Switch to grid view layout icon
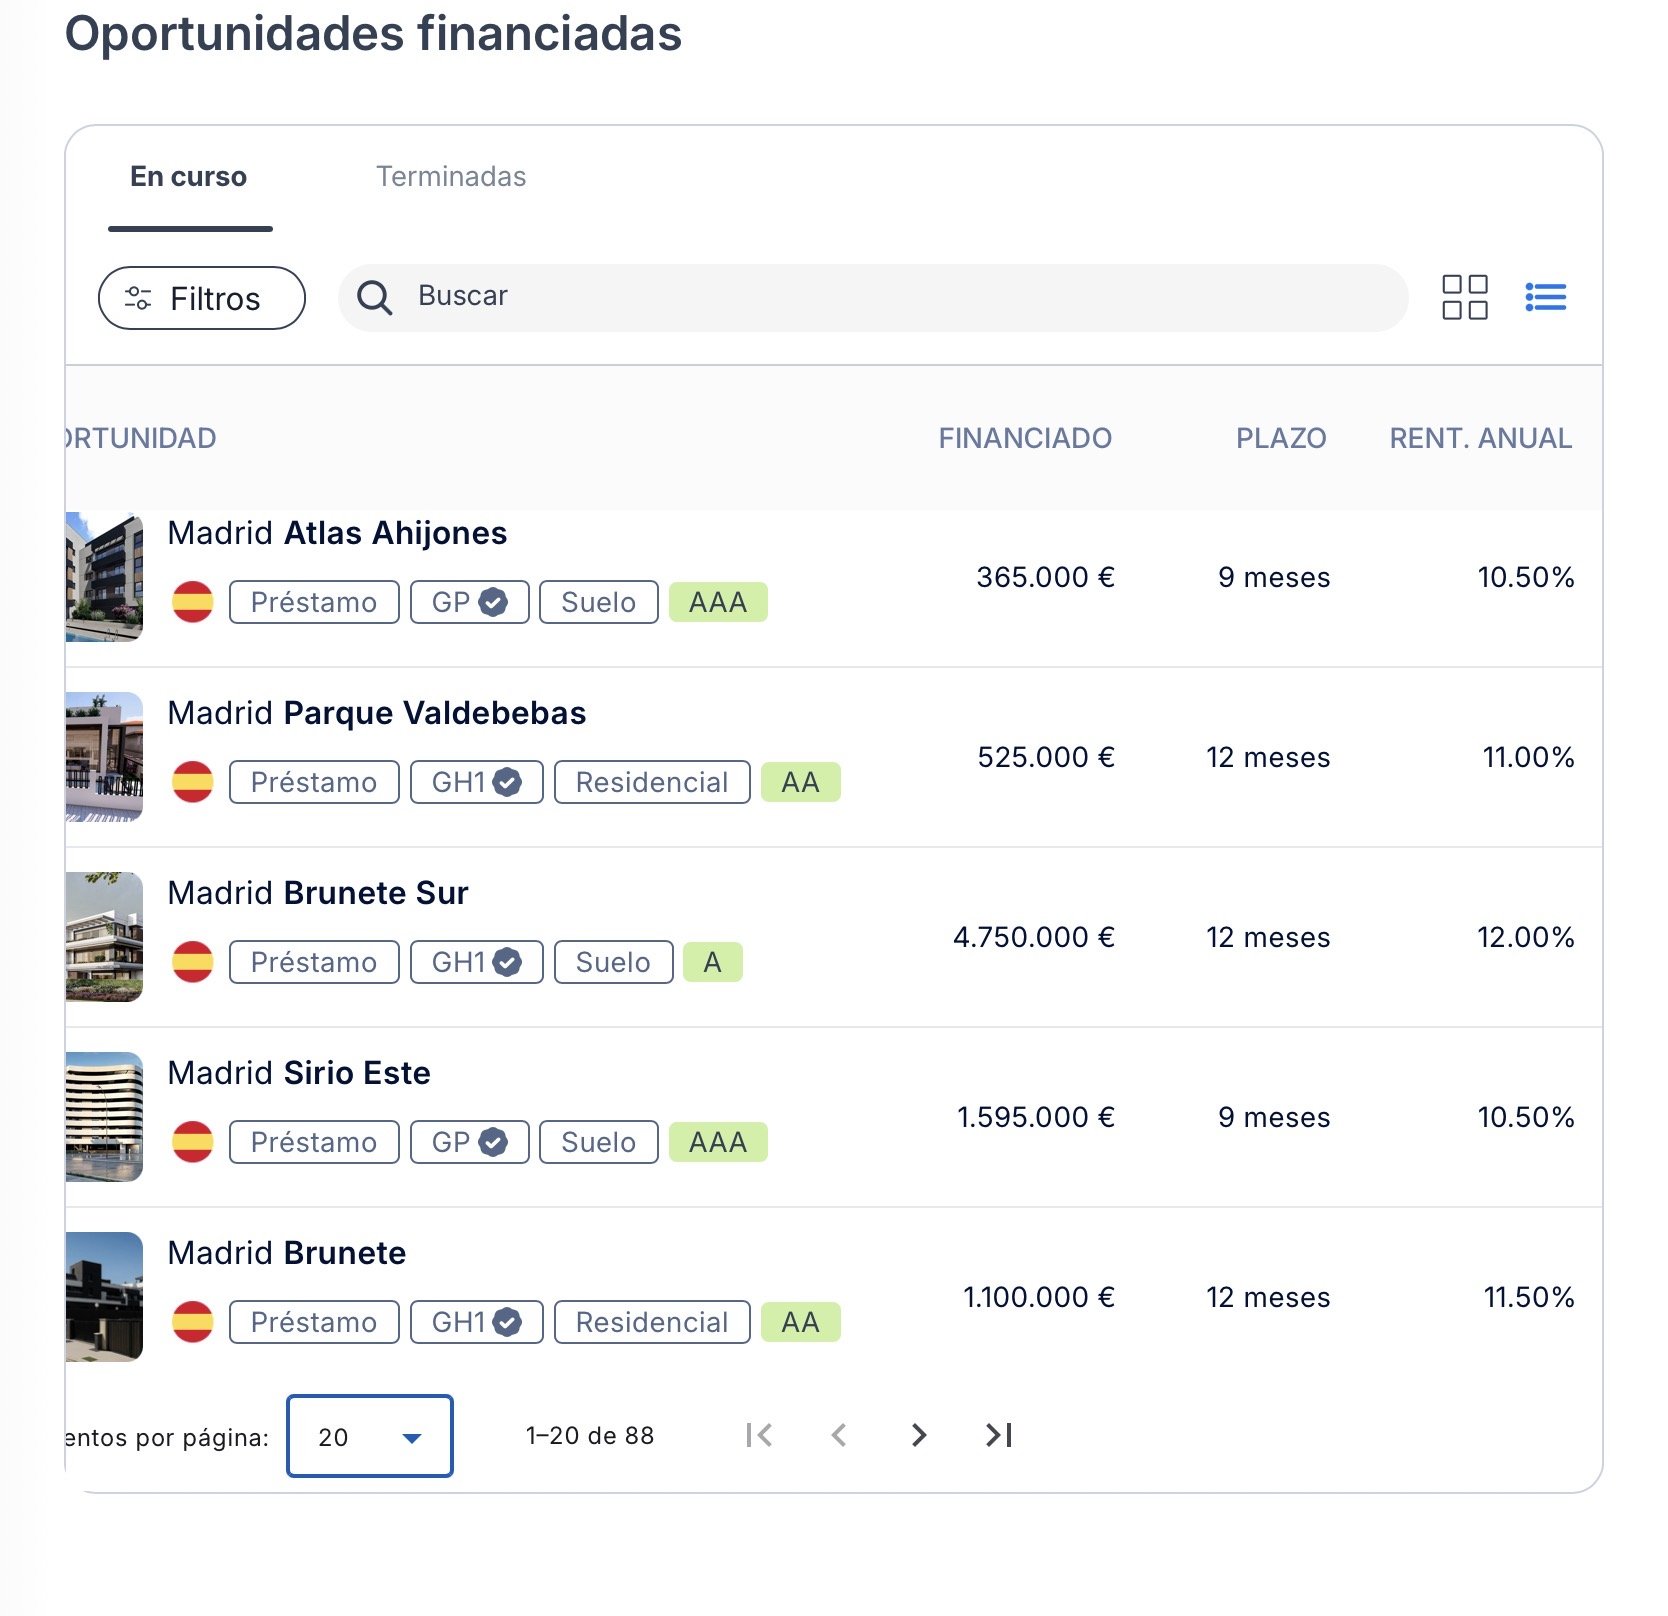The image size is (1668, 1616). pos(1464,297)
